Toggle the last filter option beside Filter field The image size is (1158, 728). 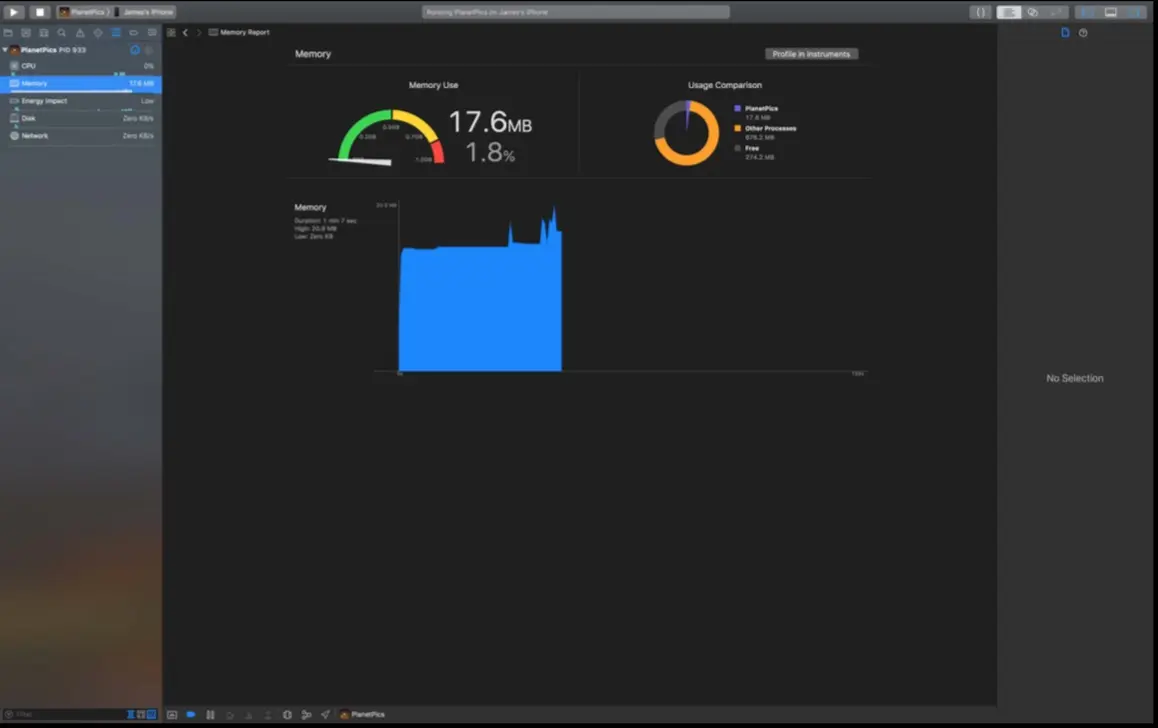tap(151, 714)
